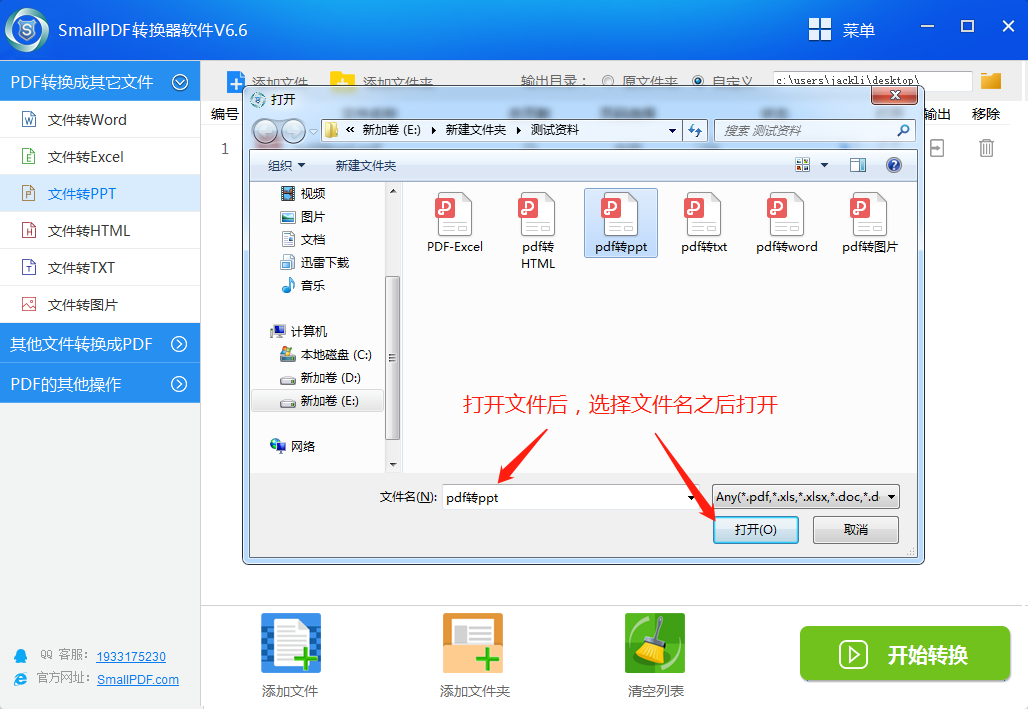Click the PDF-Excel file icon

[454, 215]
